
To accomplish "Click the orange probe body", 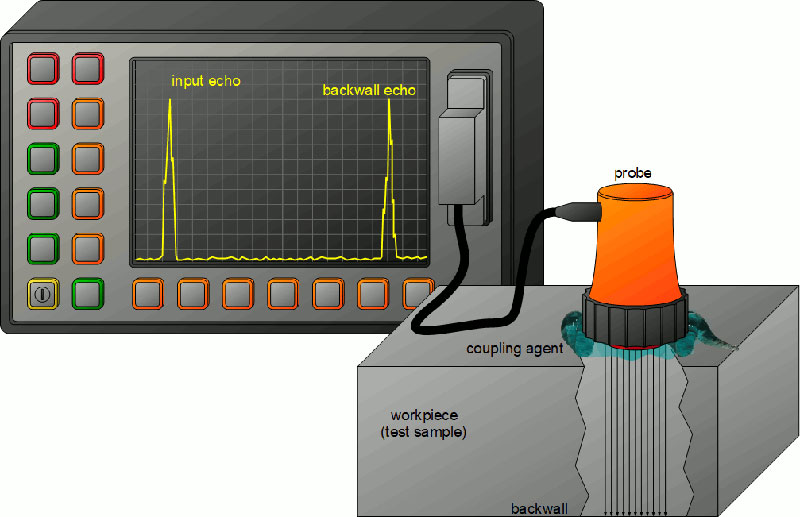I will pyautogui.click(x=635, y=240).
